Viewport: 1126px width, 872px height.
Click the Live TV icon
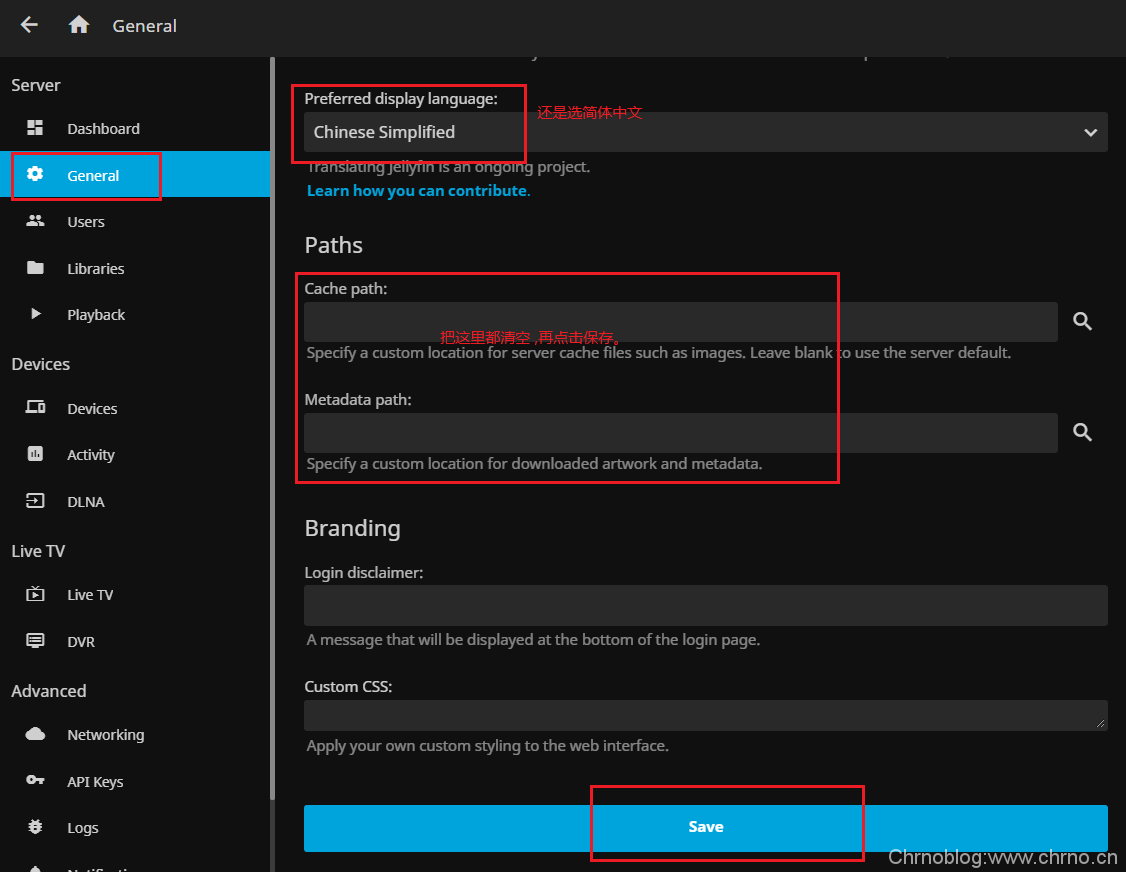36,594
